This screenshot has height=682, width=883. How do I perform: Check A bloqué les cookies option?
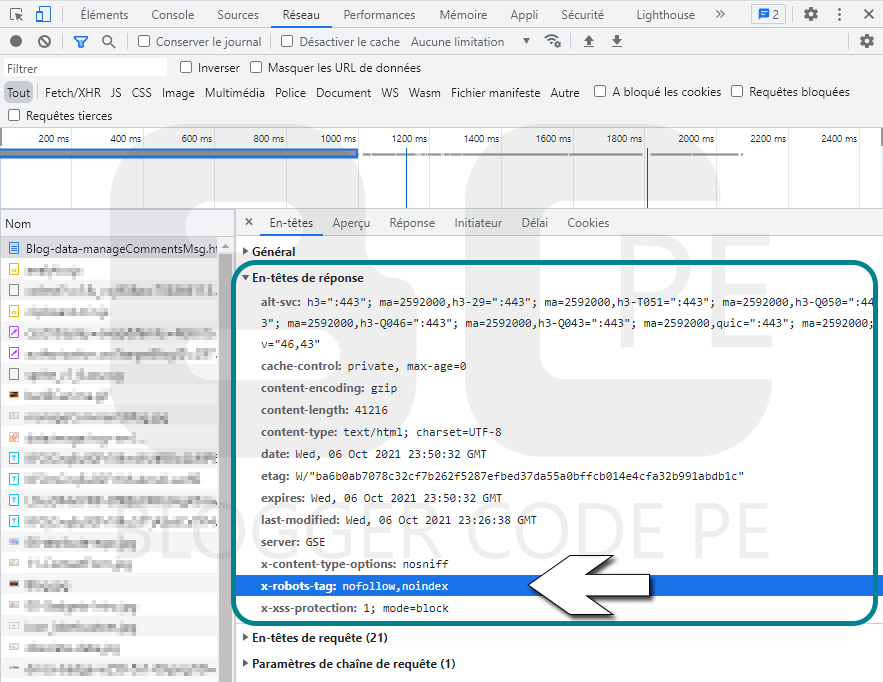(x=600, y=91)
